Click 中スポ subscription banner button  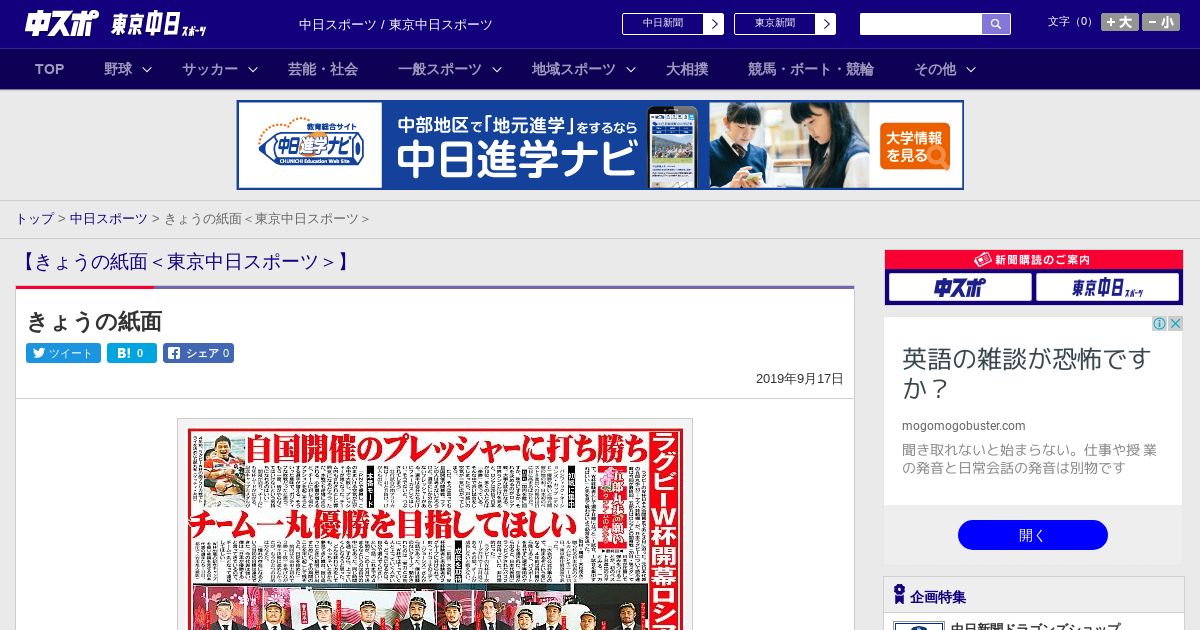[960, 288]
